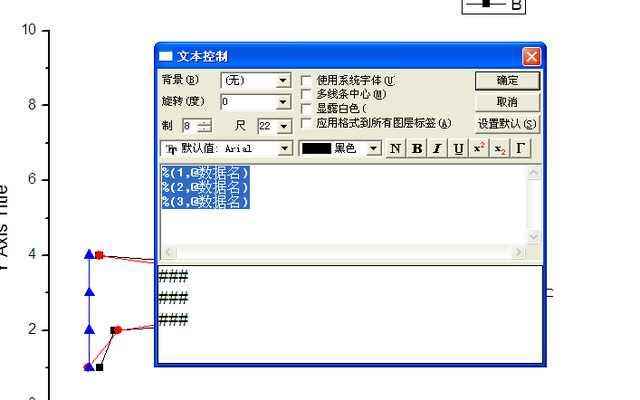Screen dimensions: 640x400
Task: Click the Y Axis Title label
Action: click(3, 228)
